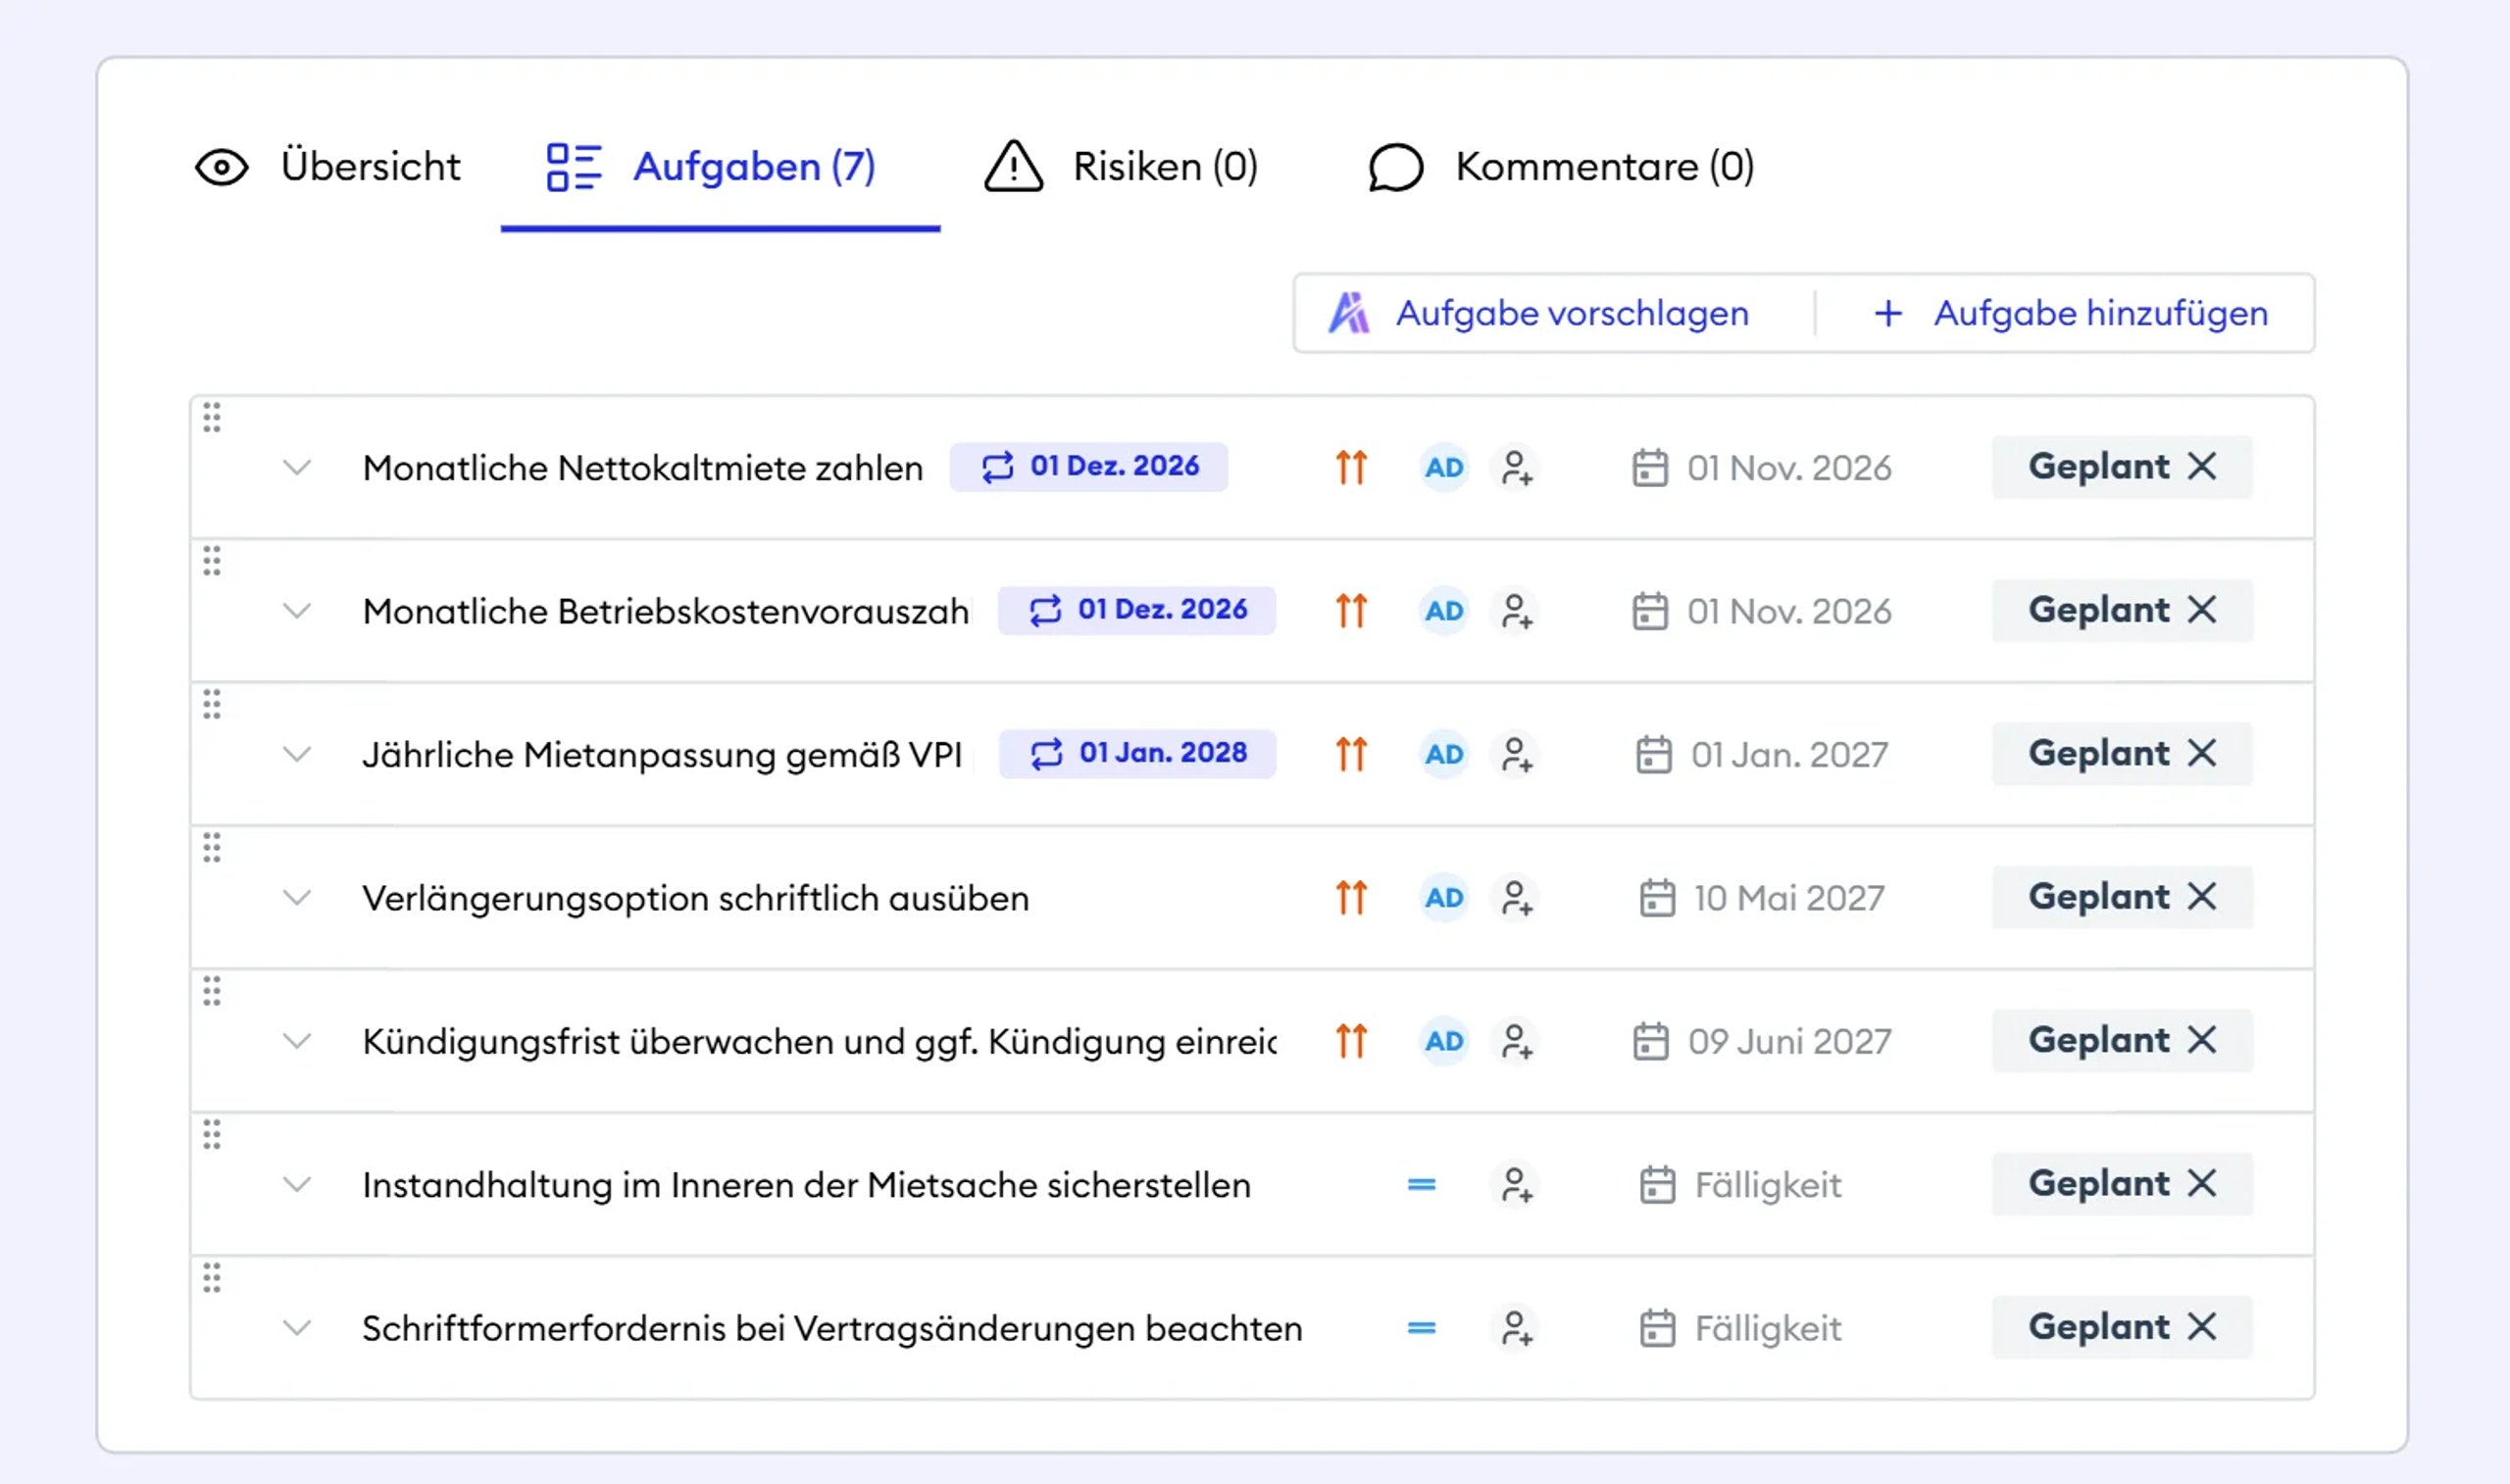Image resolution: width=2510 pixels, height=1484 pixels.
Task: Open due date 10 Mai 2027
Action: (1762, 897)
